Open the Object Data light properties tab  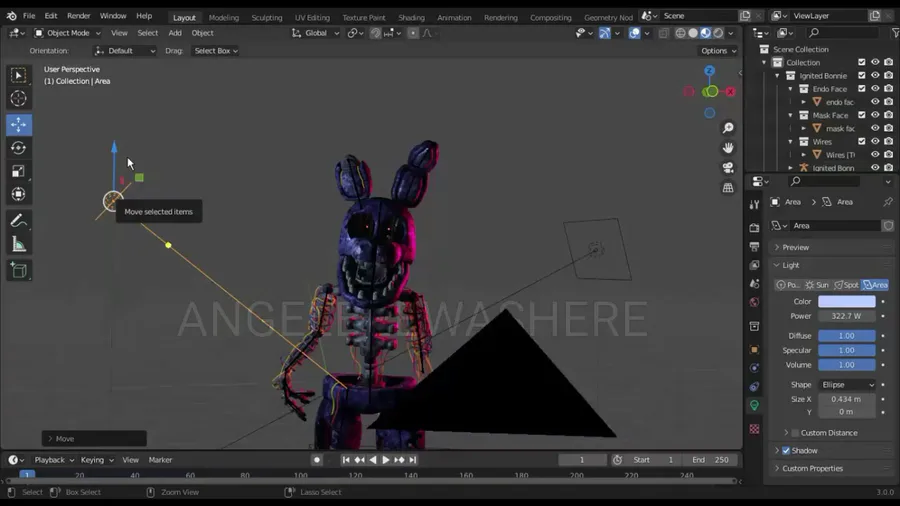(x=754, y=405)
